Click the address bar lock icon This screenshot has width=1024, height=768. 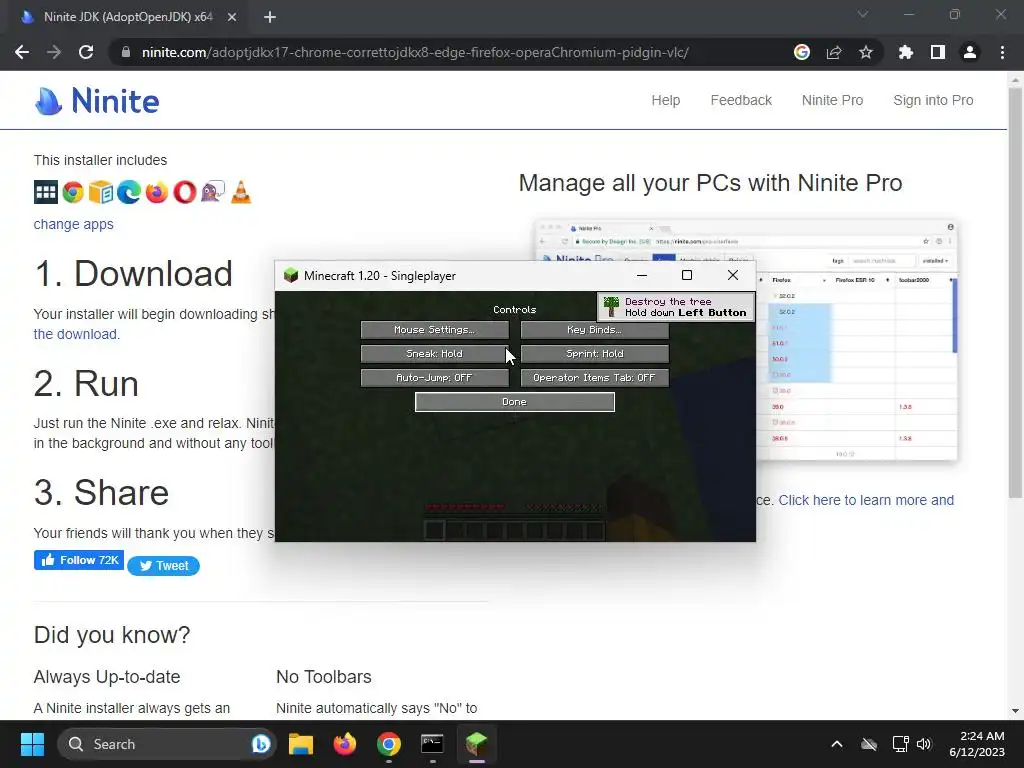click(x=126, y=52)
